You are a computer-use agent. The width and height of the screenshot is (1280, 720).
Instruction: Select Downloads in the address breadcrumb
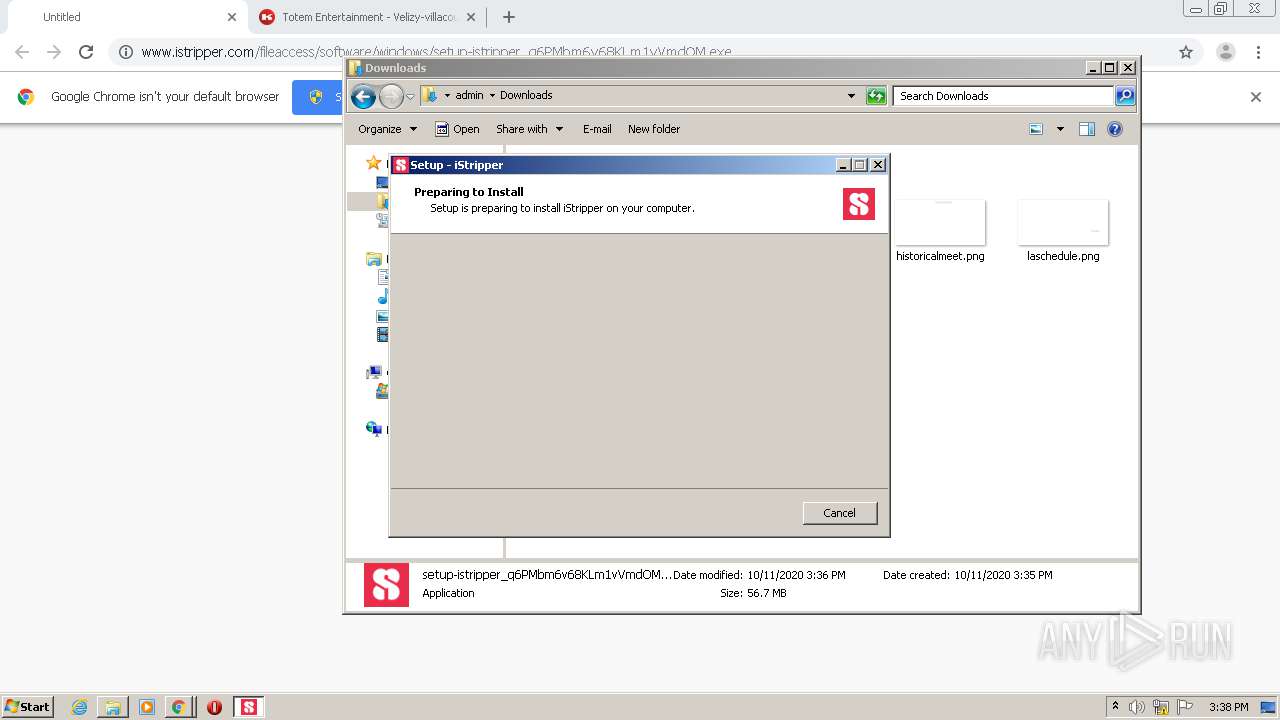pyautogui.click(x=526, y=95)
